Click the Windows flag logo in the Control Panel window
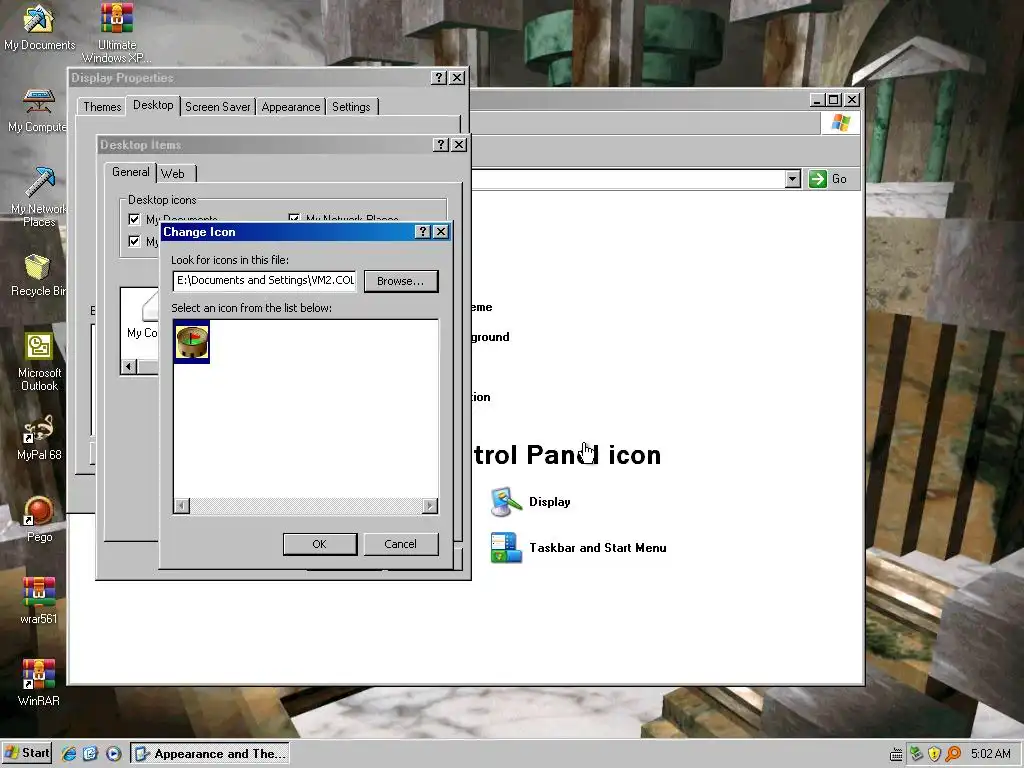This screenshot has height=768, width=1024. click(x=840, y=123)
